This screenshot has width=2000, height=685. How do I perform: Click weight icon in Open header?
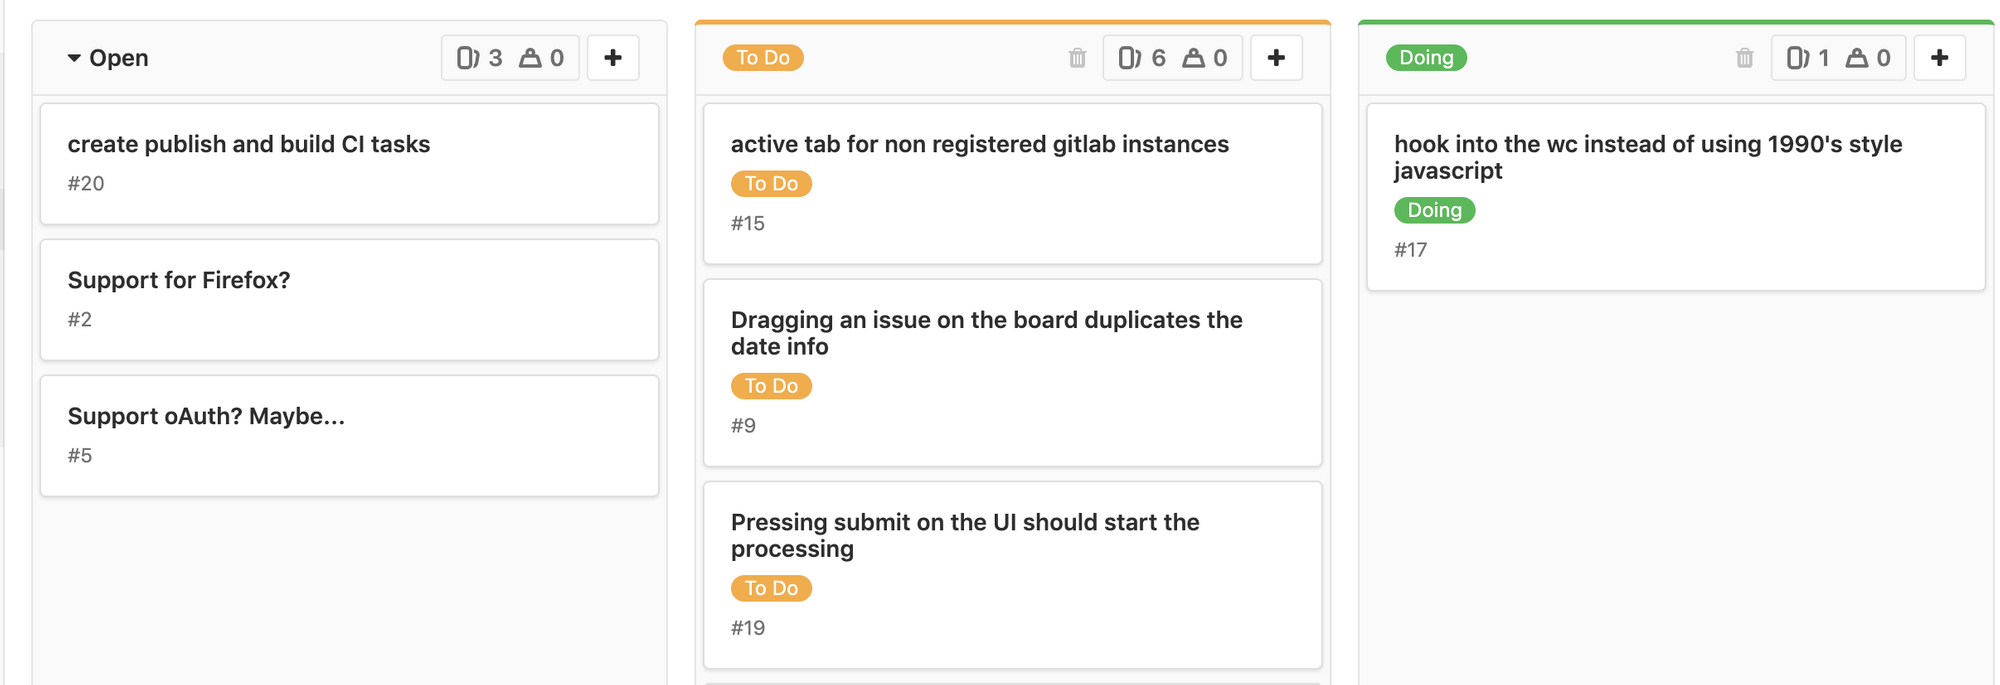[530, 58]
